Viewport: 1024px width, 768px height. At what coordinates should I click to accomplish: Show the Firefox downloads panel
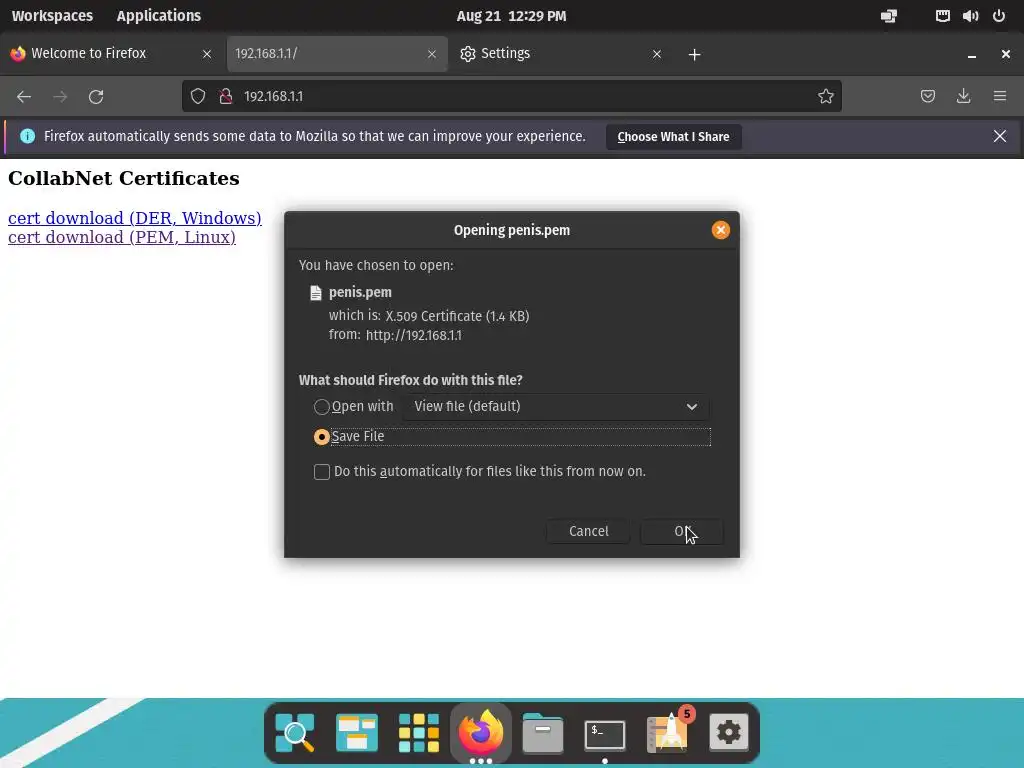click(963, 97)
